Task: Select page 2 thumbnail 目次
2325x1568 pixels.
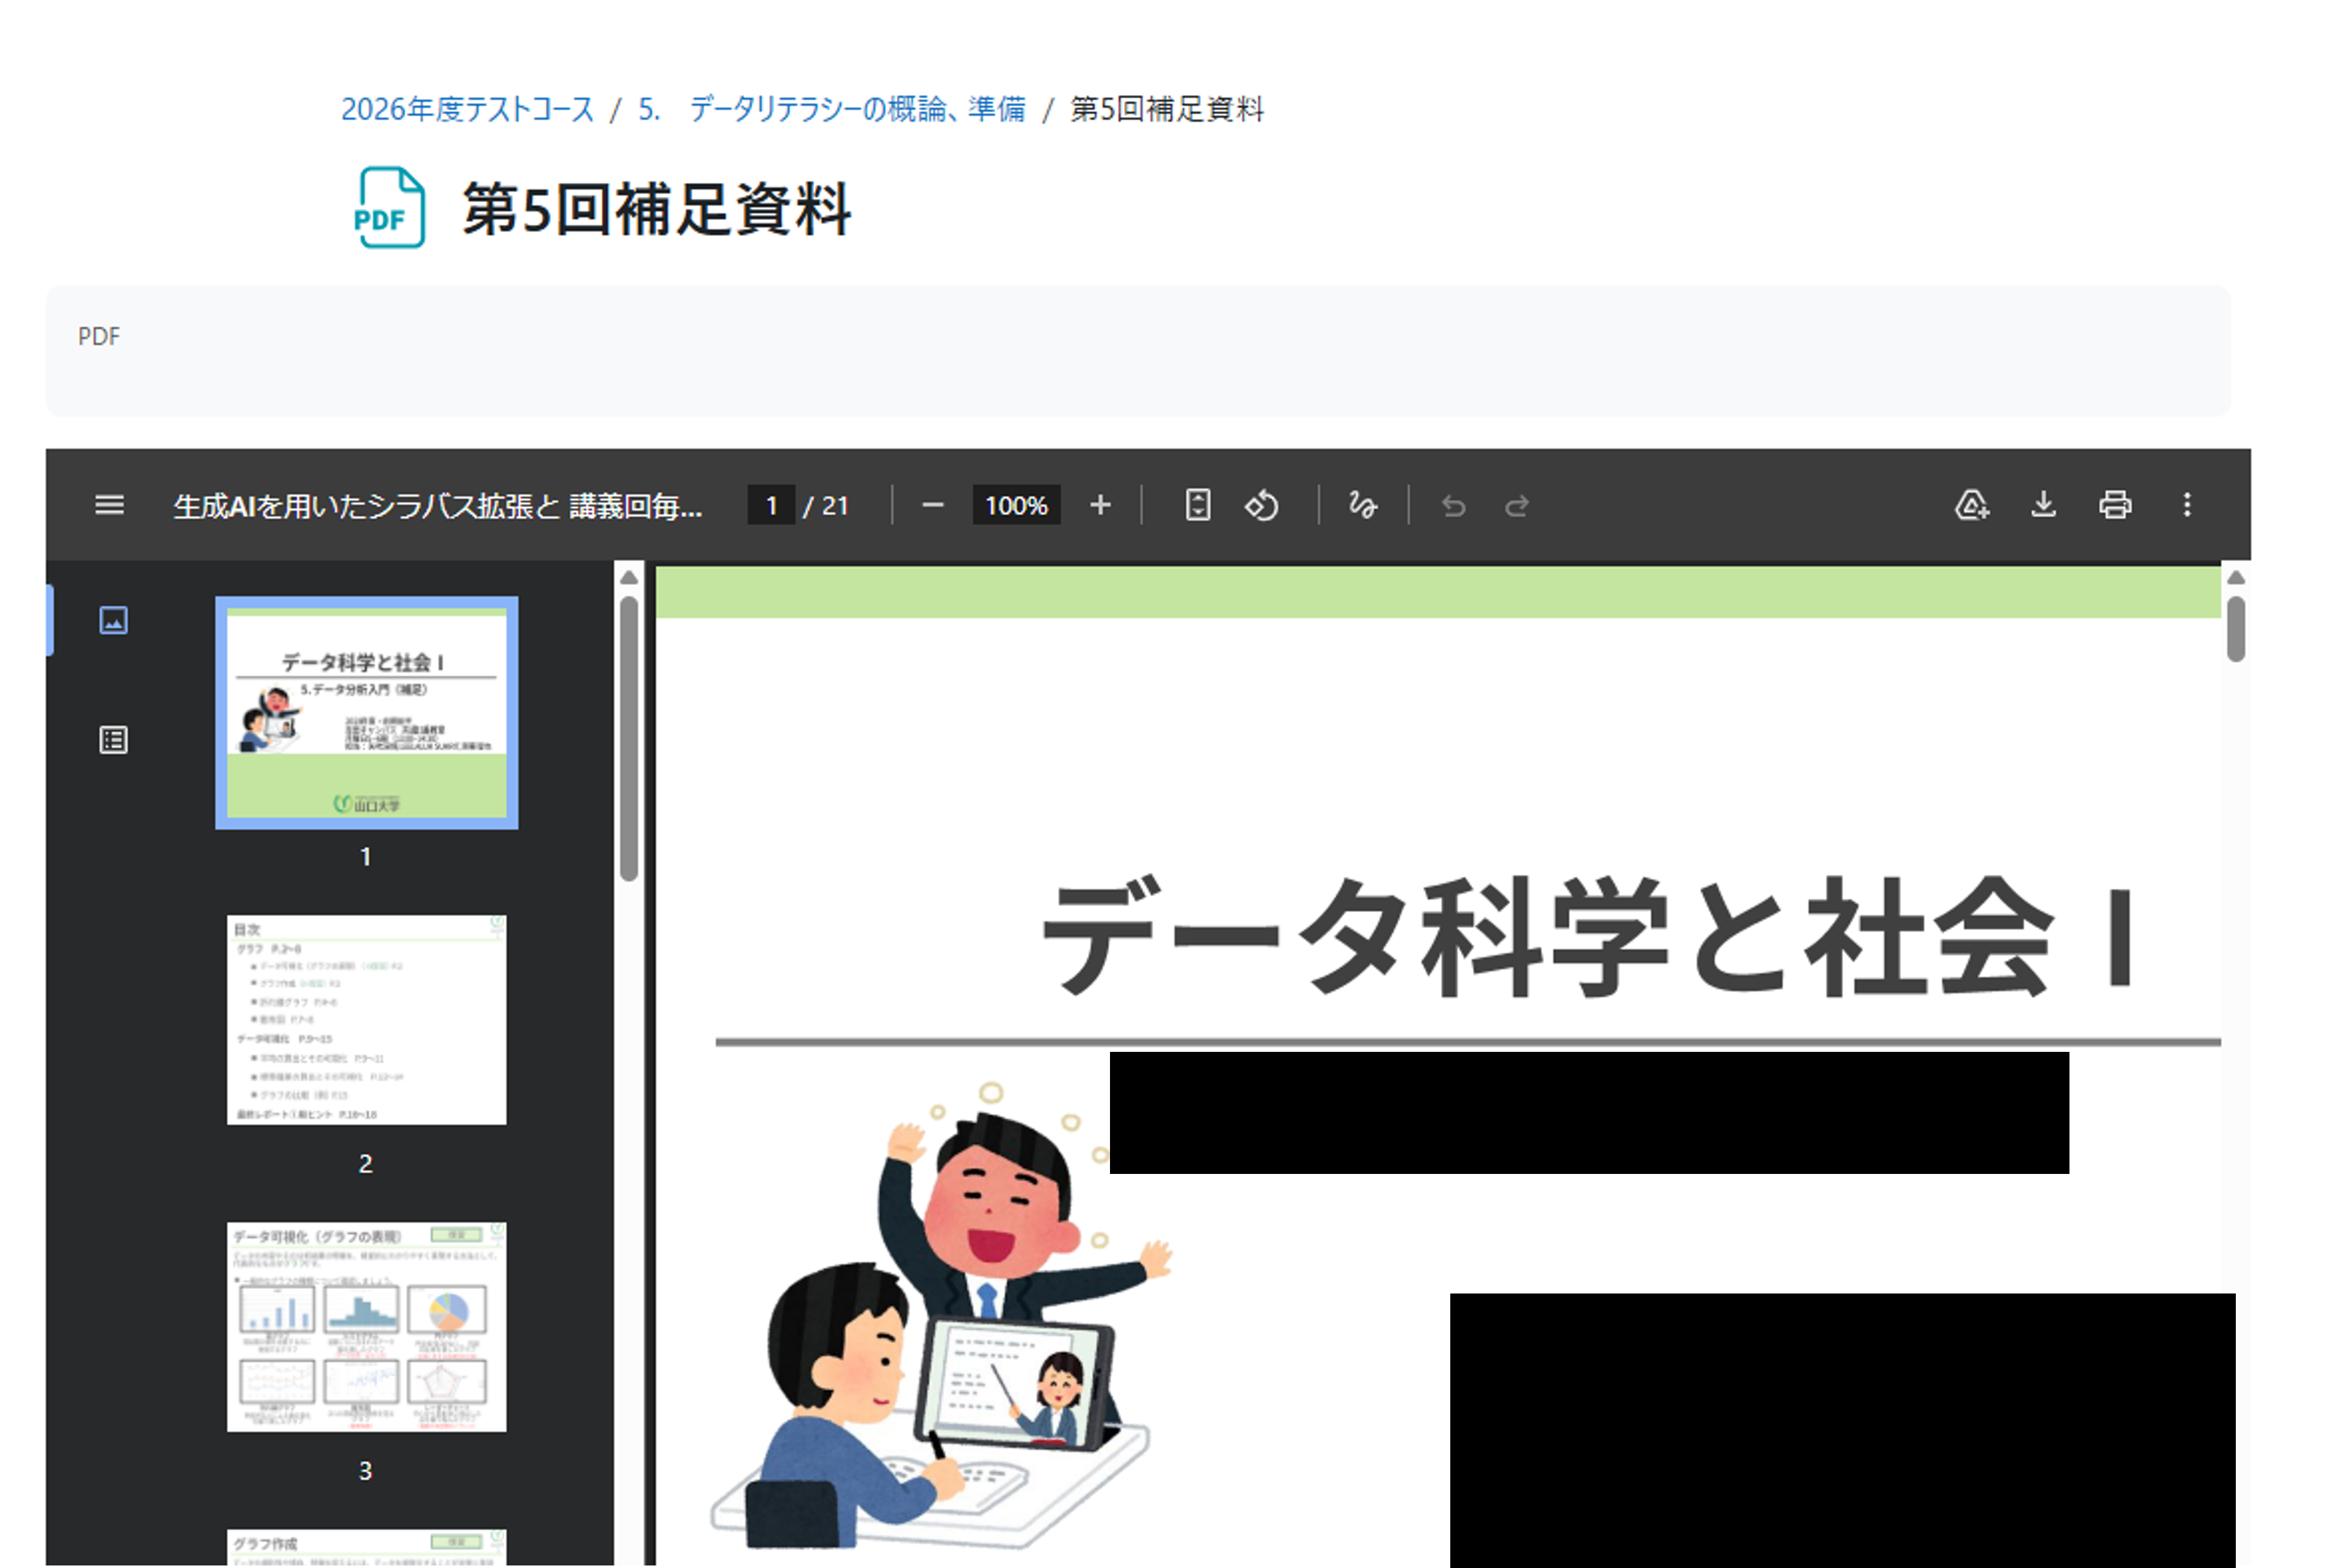Action: 366,1019
